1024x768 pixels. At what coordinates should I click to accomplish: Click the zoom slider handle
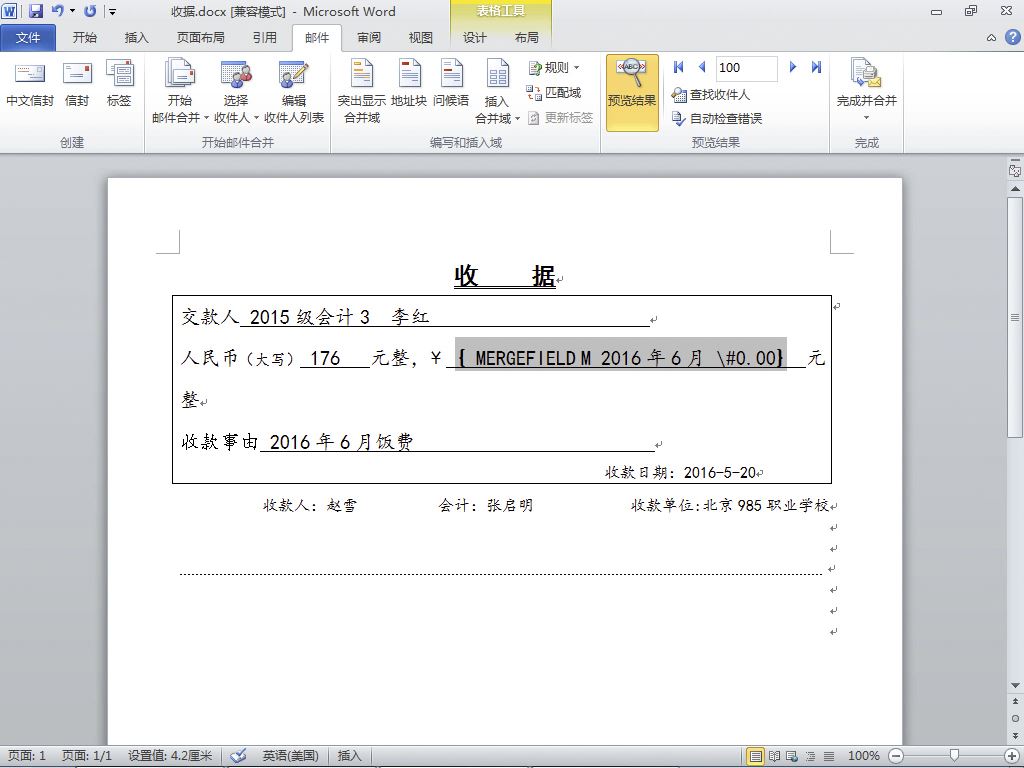[x=953, y=756]
